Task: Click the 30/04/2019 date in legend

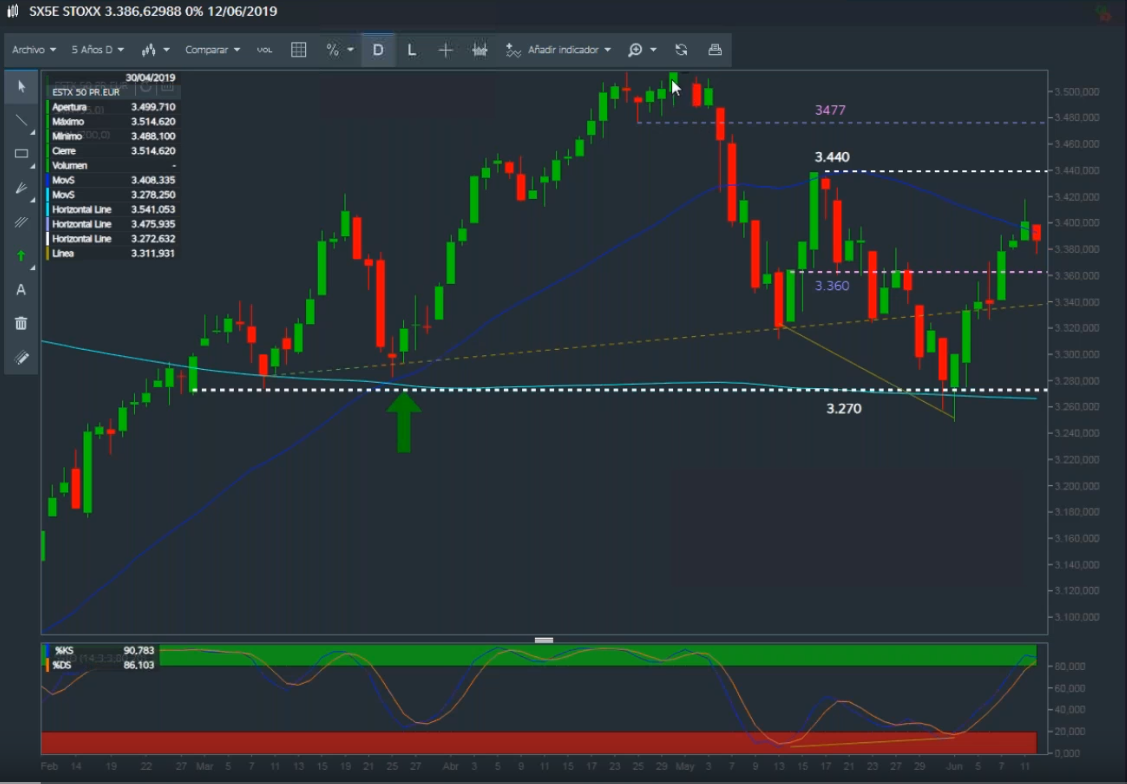Action: 150,78
